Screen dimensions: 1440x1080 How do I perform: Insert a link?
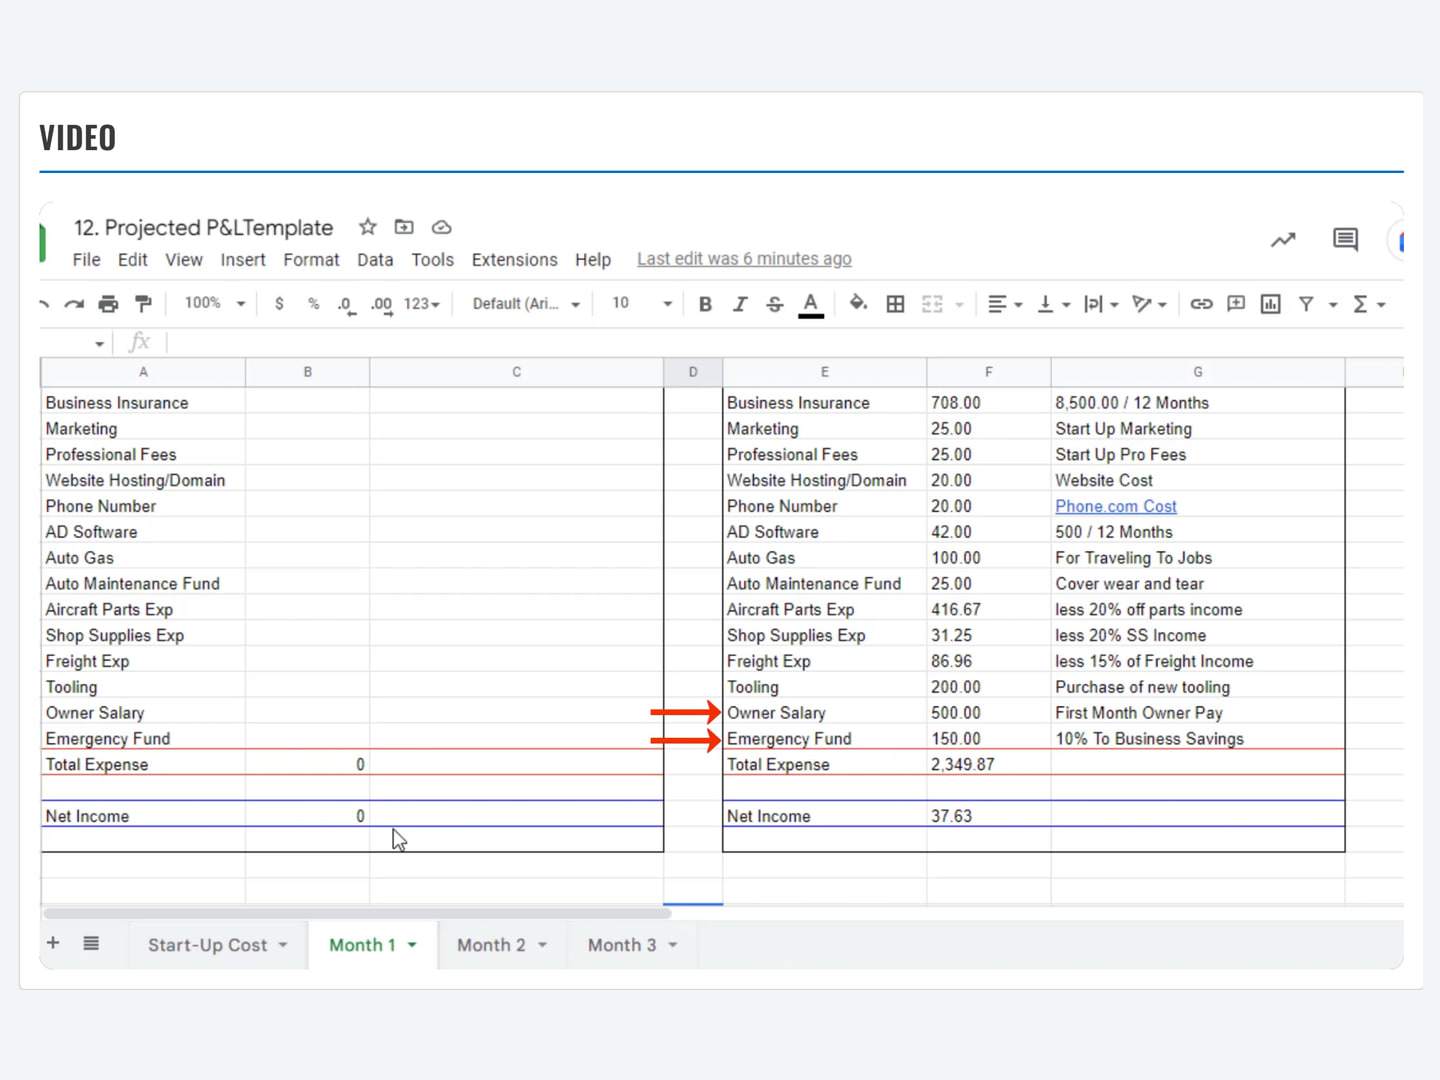[x=1201, y=304]
